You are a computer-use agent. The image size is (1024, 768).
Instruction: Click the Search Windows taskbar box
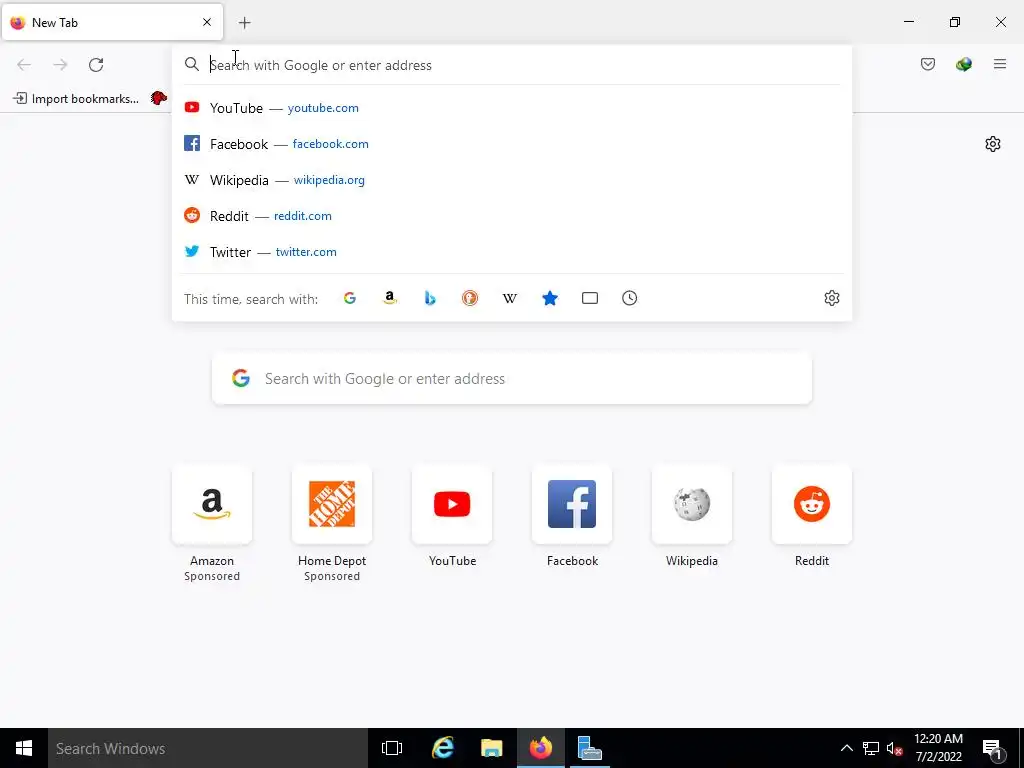(x=208, y=748)
